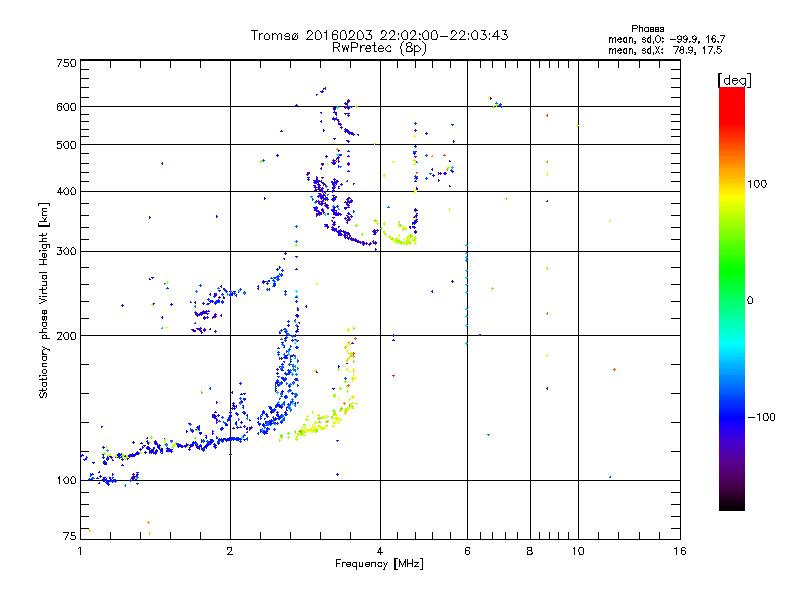
Task: Click the x-axis tick label "1"
Action: 80,551
